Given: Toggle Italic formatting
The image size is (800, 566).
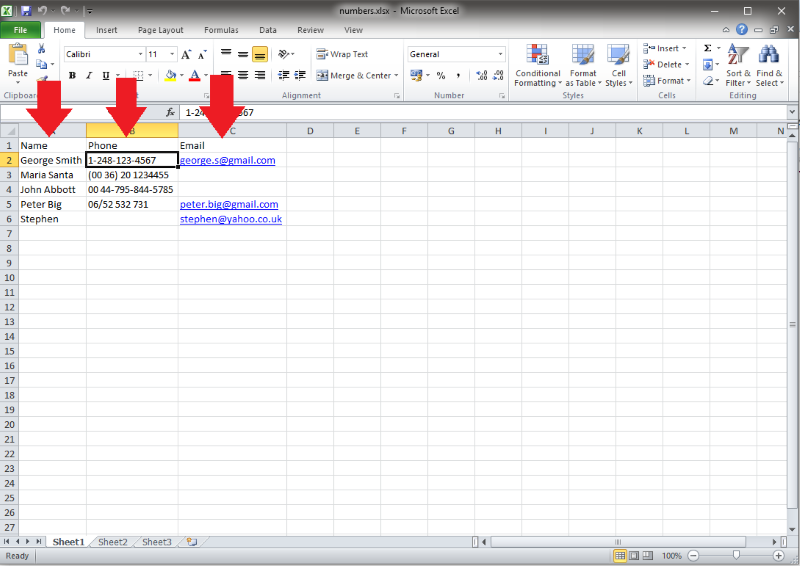Looking at the screenshot, I should coord(89,75).
